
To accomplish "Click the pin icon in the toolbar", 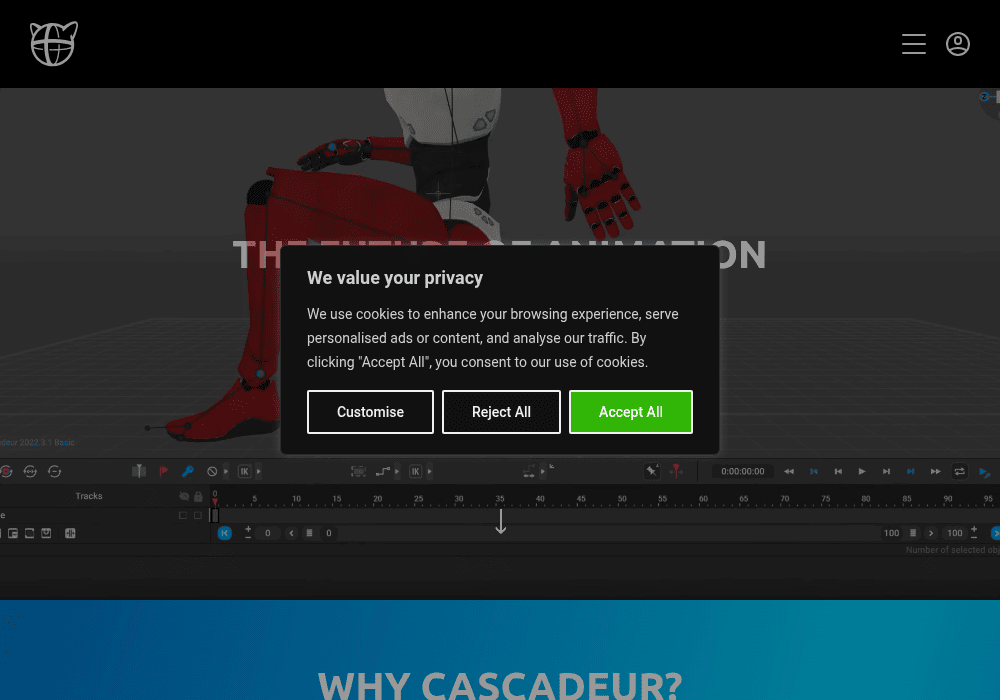I will point(652,471).
